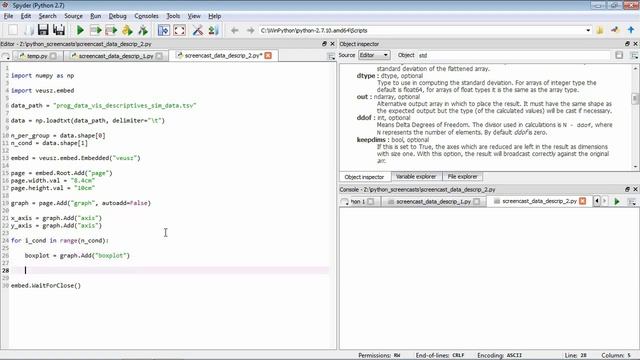Viewport: 640px width, 360px height.
Task: Open the Search menu
Action: (x=47, y=16)
